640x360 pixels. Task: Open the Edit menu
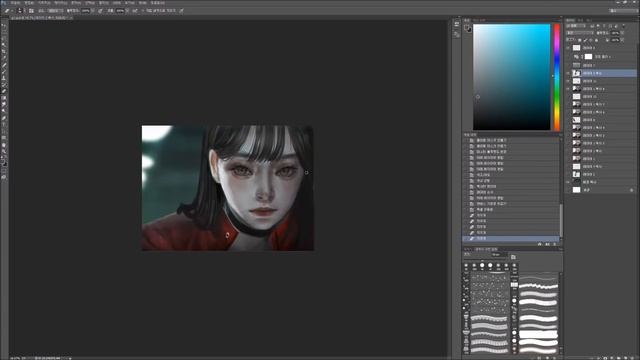click(29, 3)
